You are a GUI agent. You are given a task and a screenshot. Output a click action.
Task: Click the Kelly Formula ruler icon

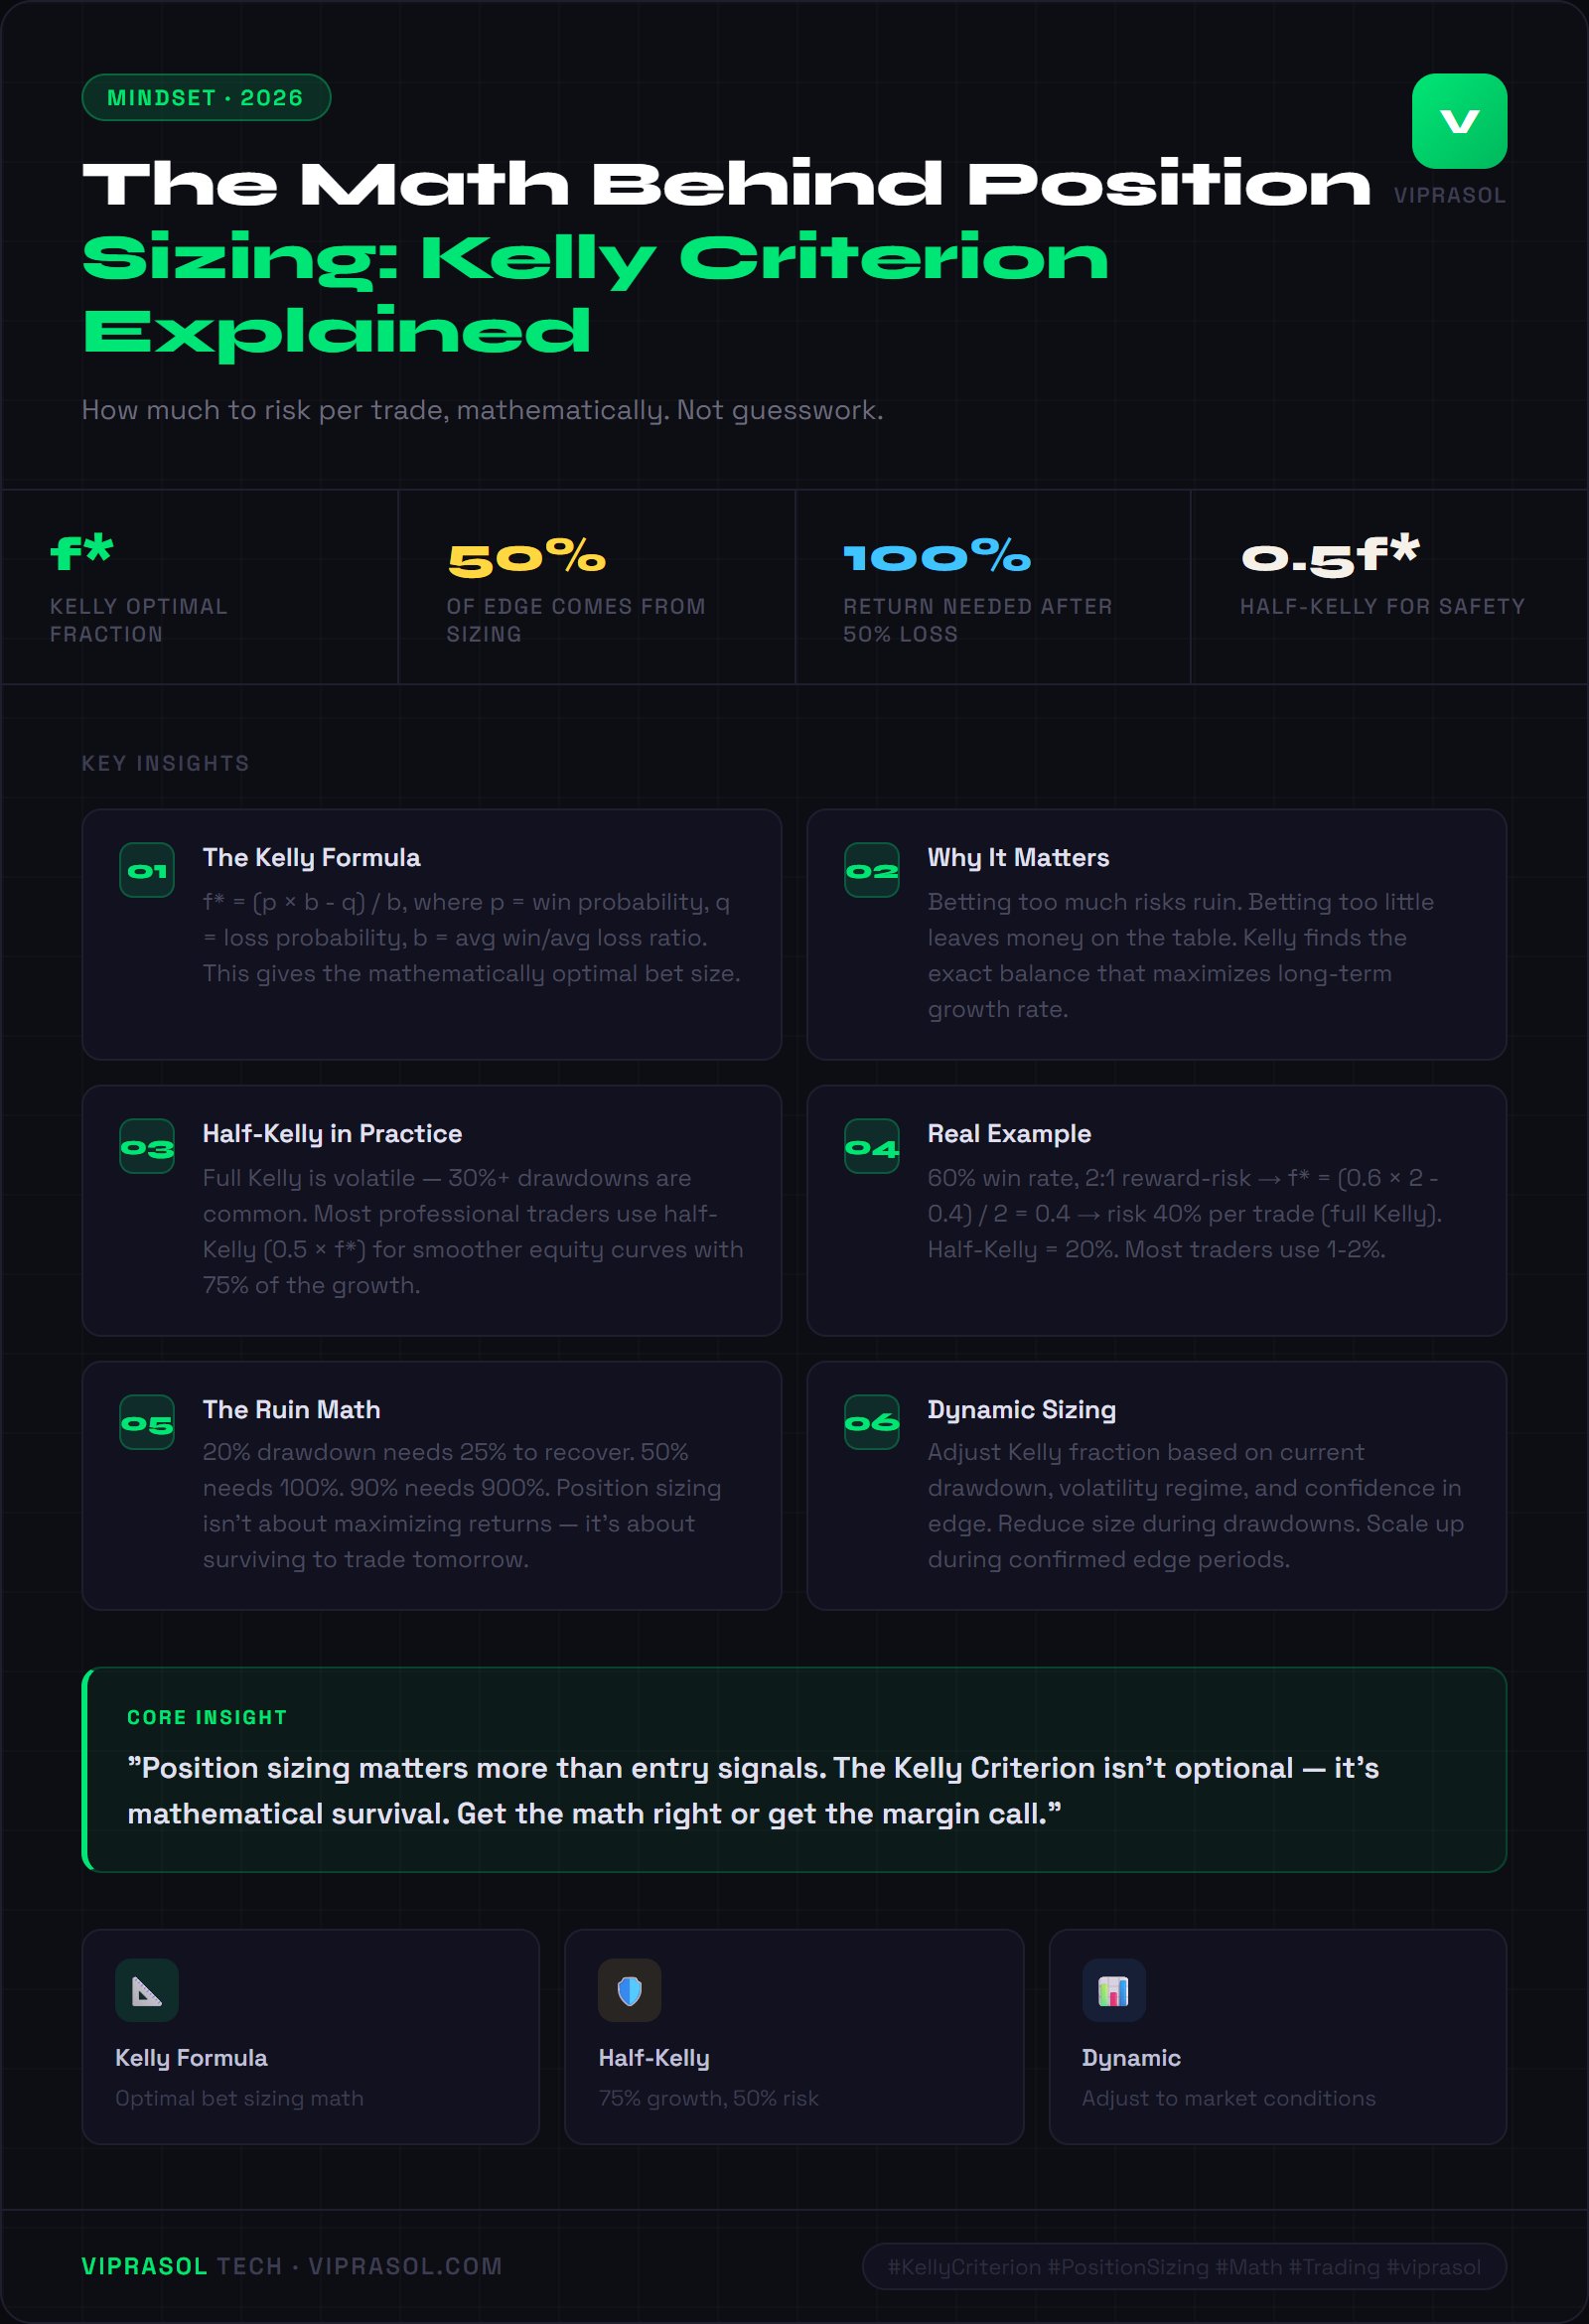147,1990
